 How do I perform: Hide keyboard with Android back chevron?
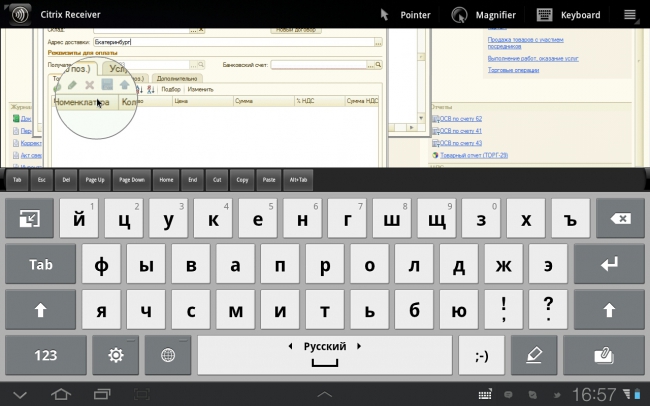20,394
